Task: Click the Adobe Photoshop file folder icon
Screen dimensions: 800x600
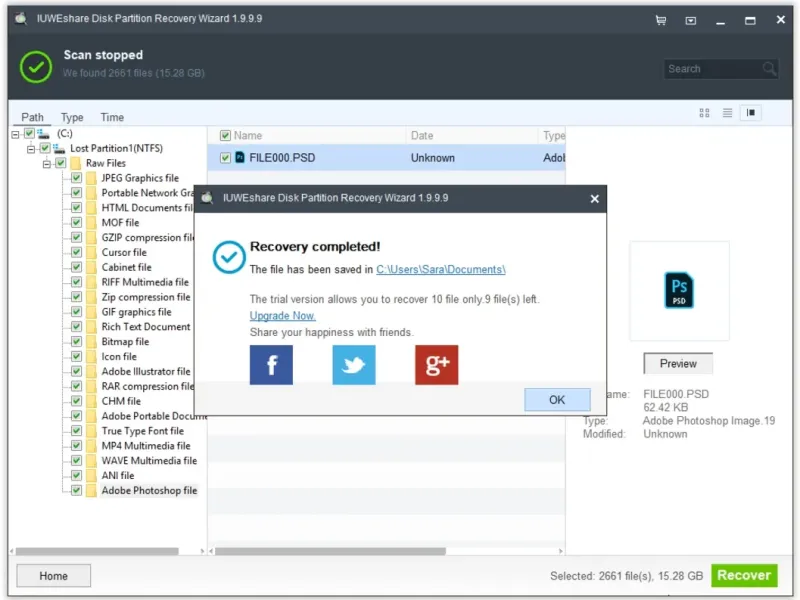Action: point(91,490)
